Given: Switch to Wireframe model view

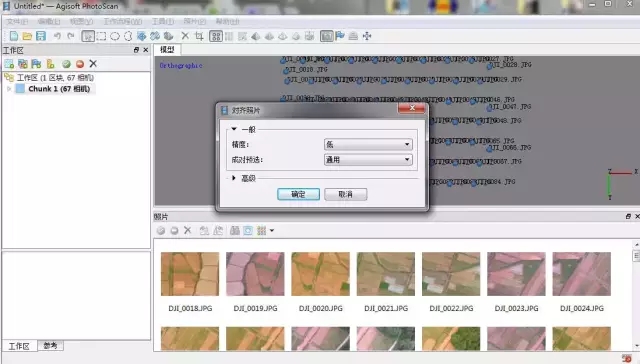Looking at the screenshot, I should pos(283,36).
